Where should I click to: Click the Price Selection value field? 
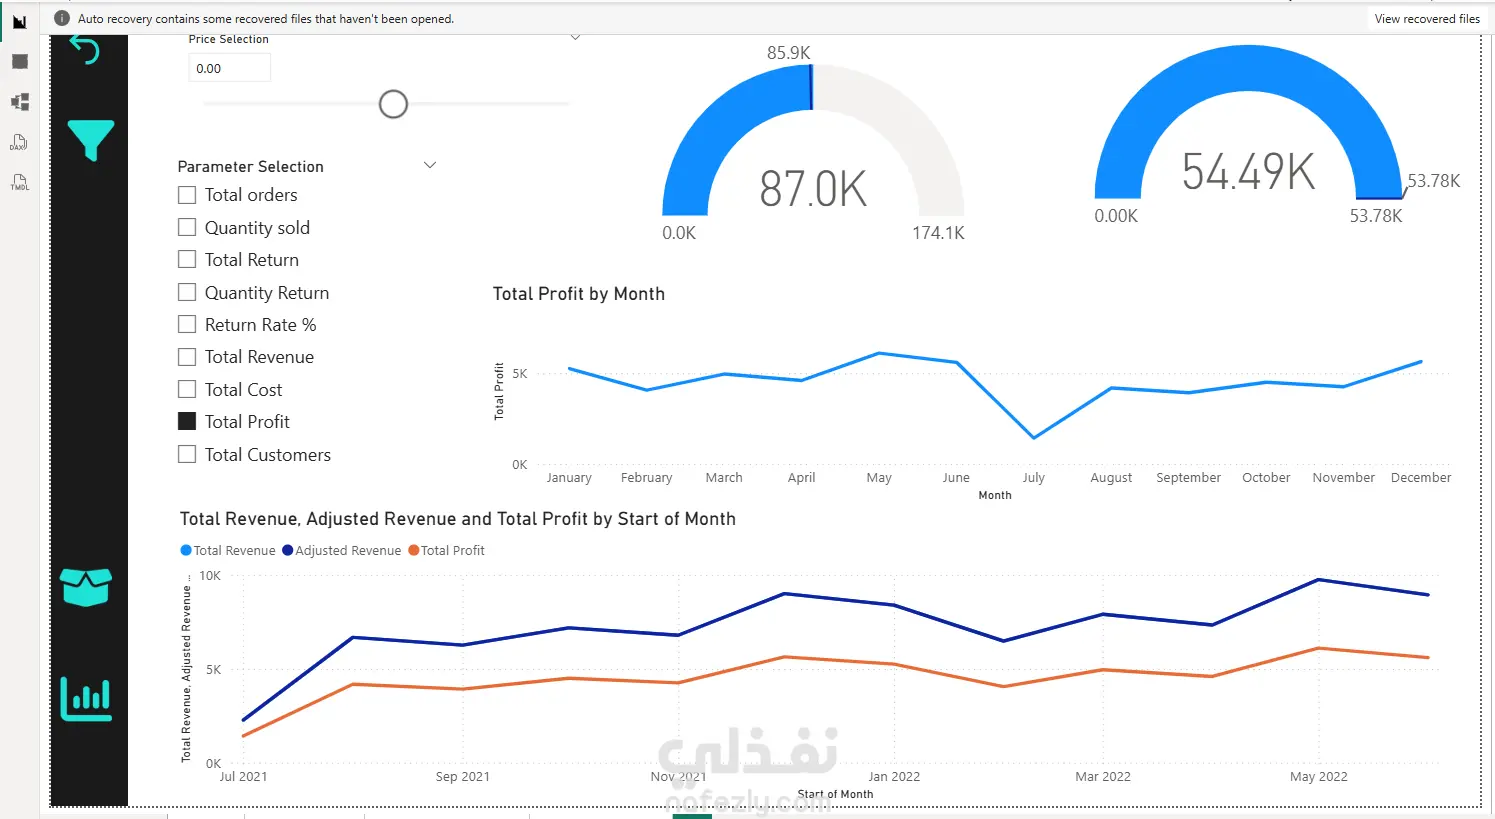(229, 68)
